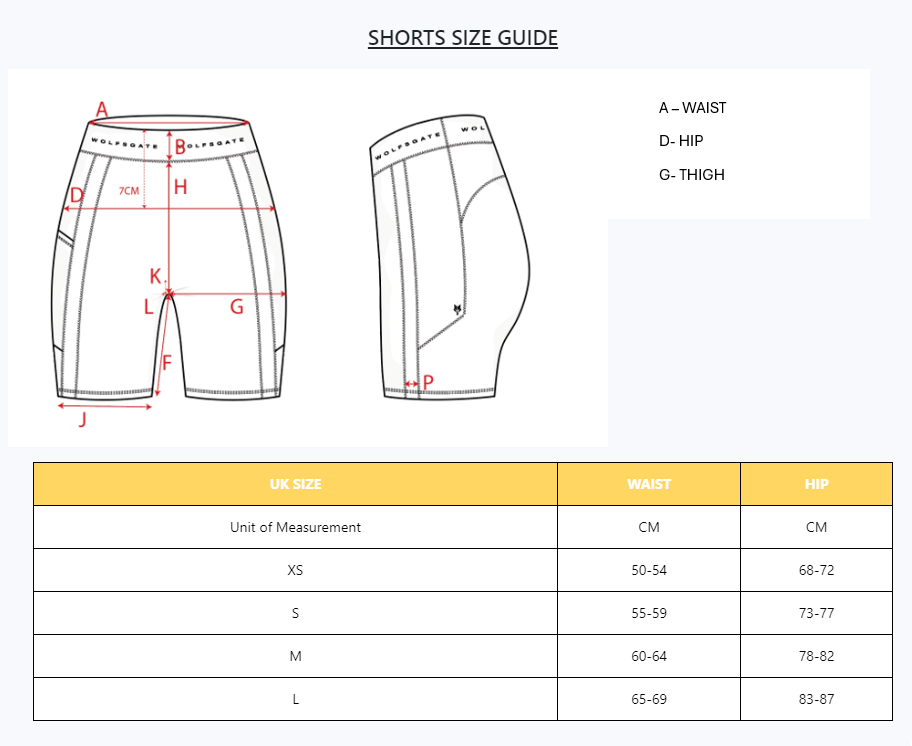The image size is (912, 746).
Task: Select the XS size row label
Action: (295, 570)
